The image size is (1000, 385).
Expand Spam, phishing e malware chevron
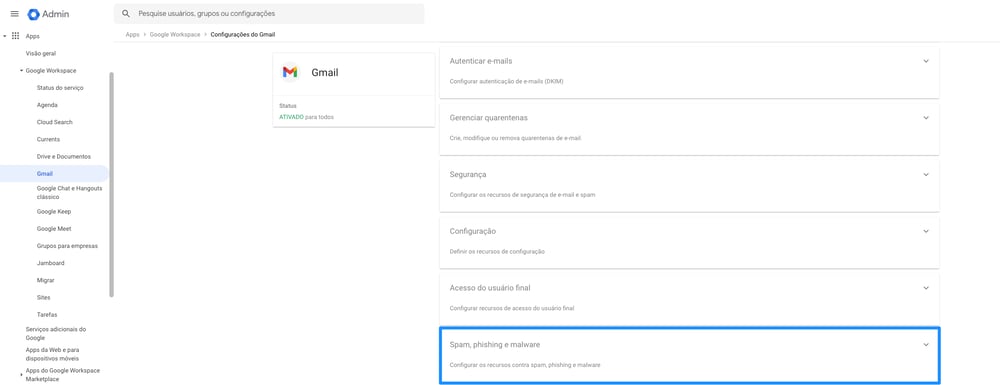pos(926,345)
